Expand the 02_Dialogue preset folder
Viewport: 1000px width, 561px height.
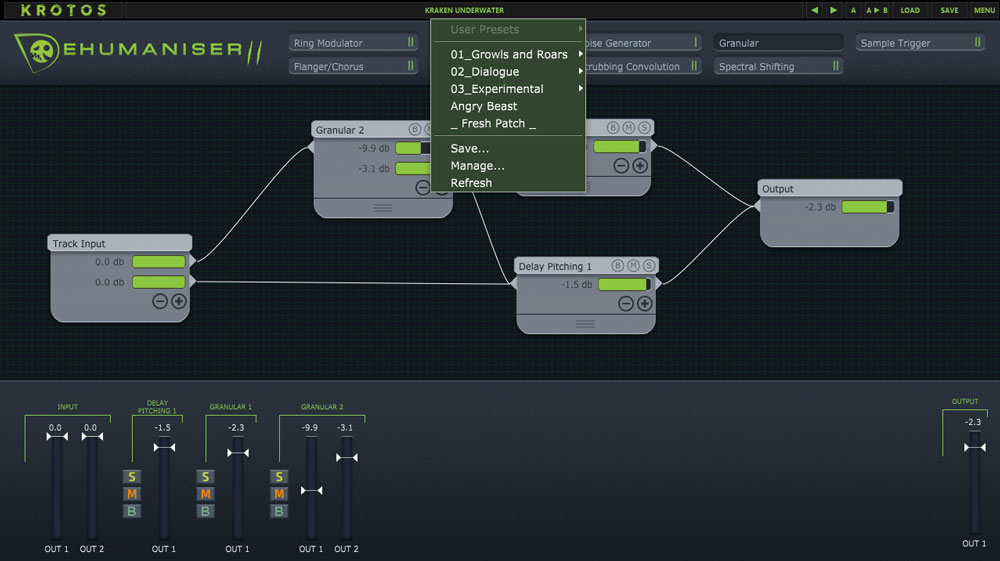(x=485, y=72)
